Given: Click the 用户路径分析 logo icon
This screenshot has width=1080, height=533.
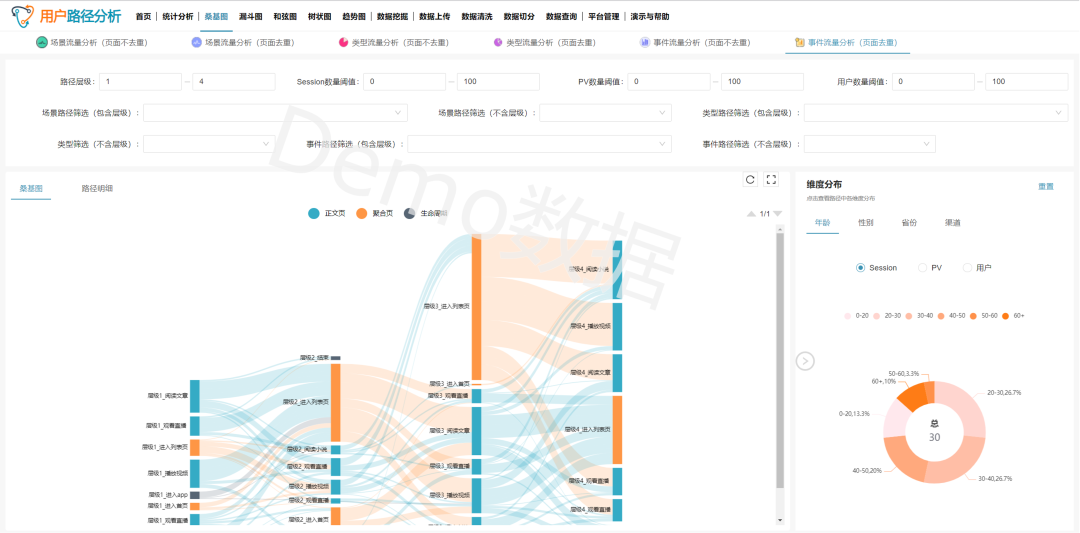Looking at the screenshot, I should tap(24, 15).
